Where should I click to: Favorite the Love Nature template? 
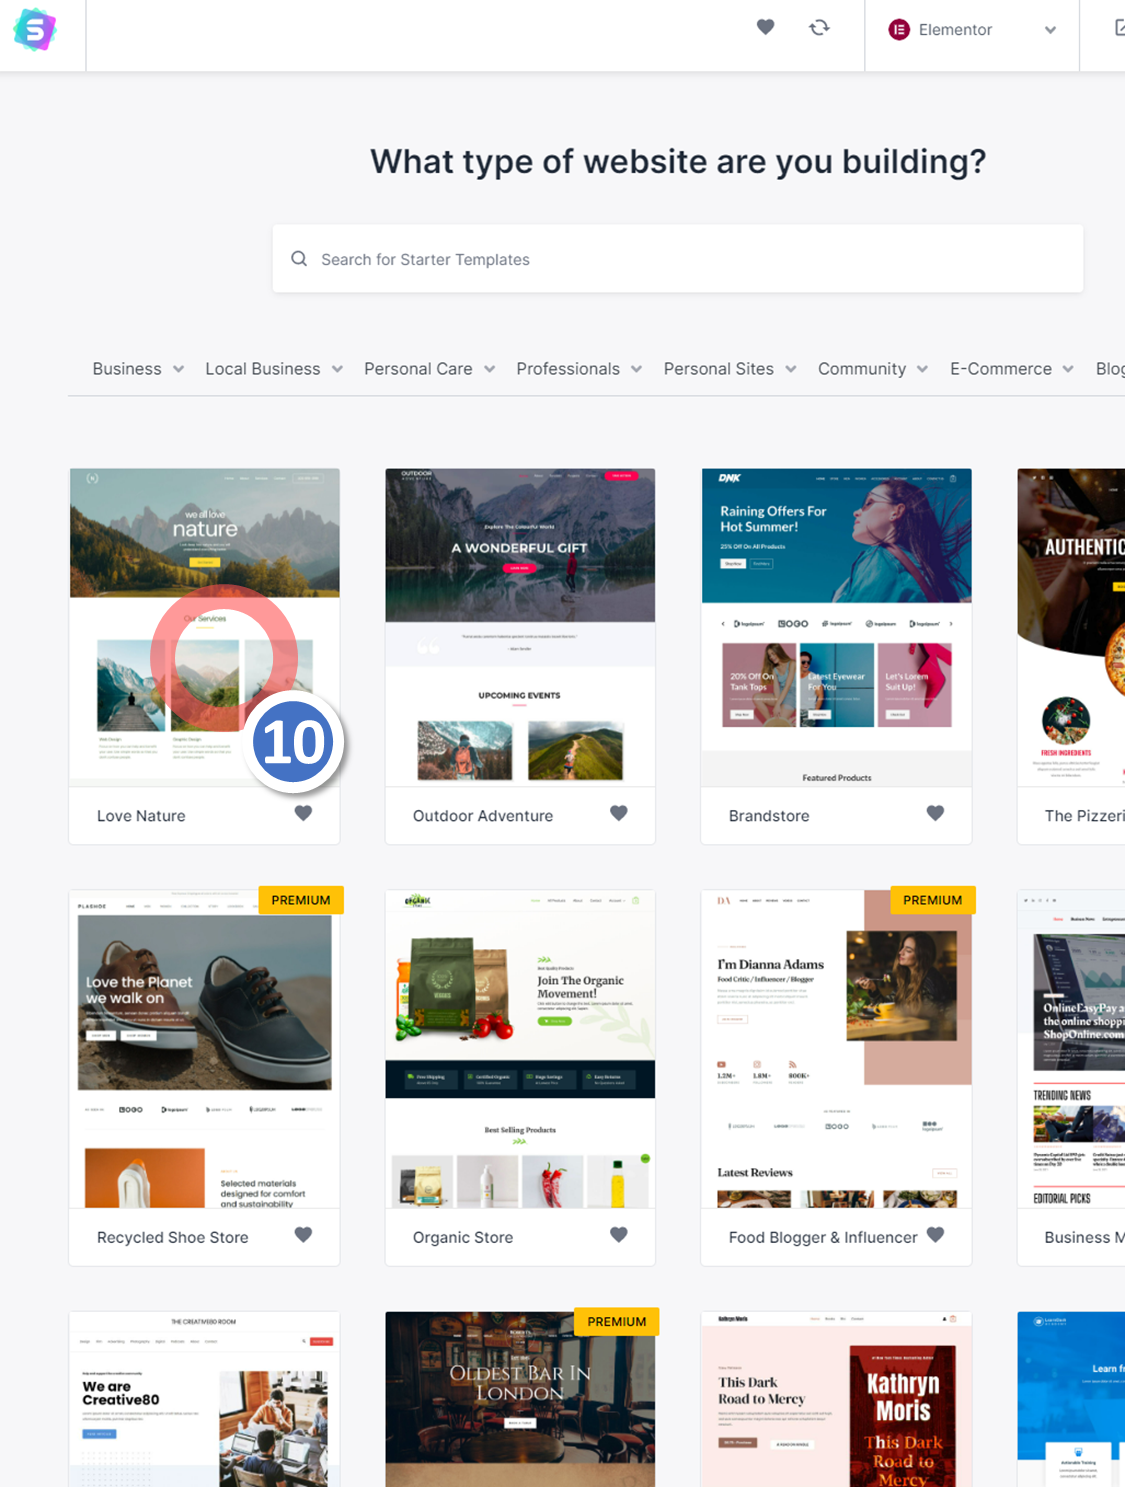(x=303, y=813)
